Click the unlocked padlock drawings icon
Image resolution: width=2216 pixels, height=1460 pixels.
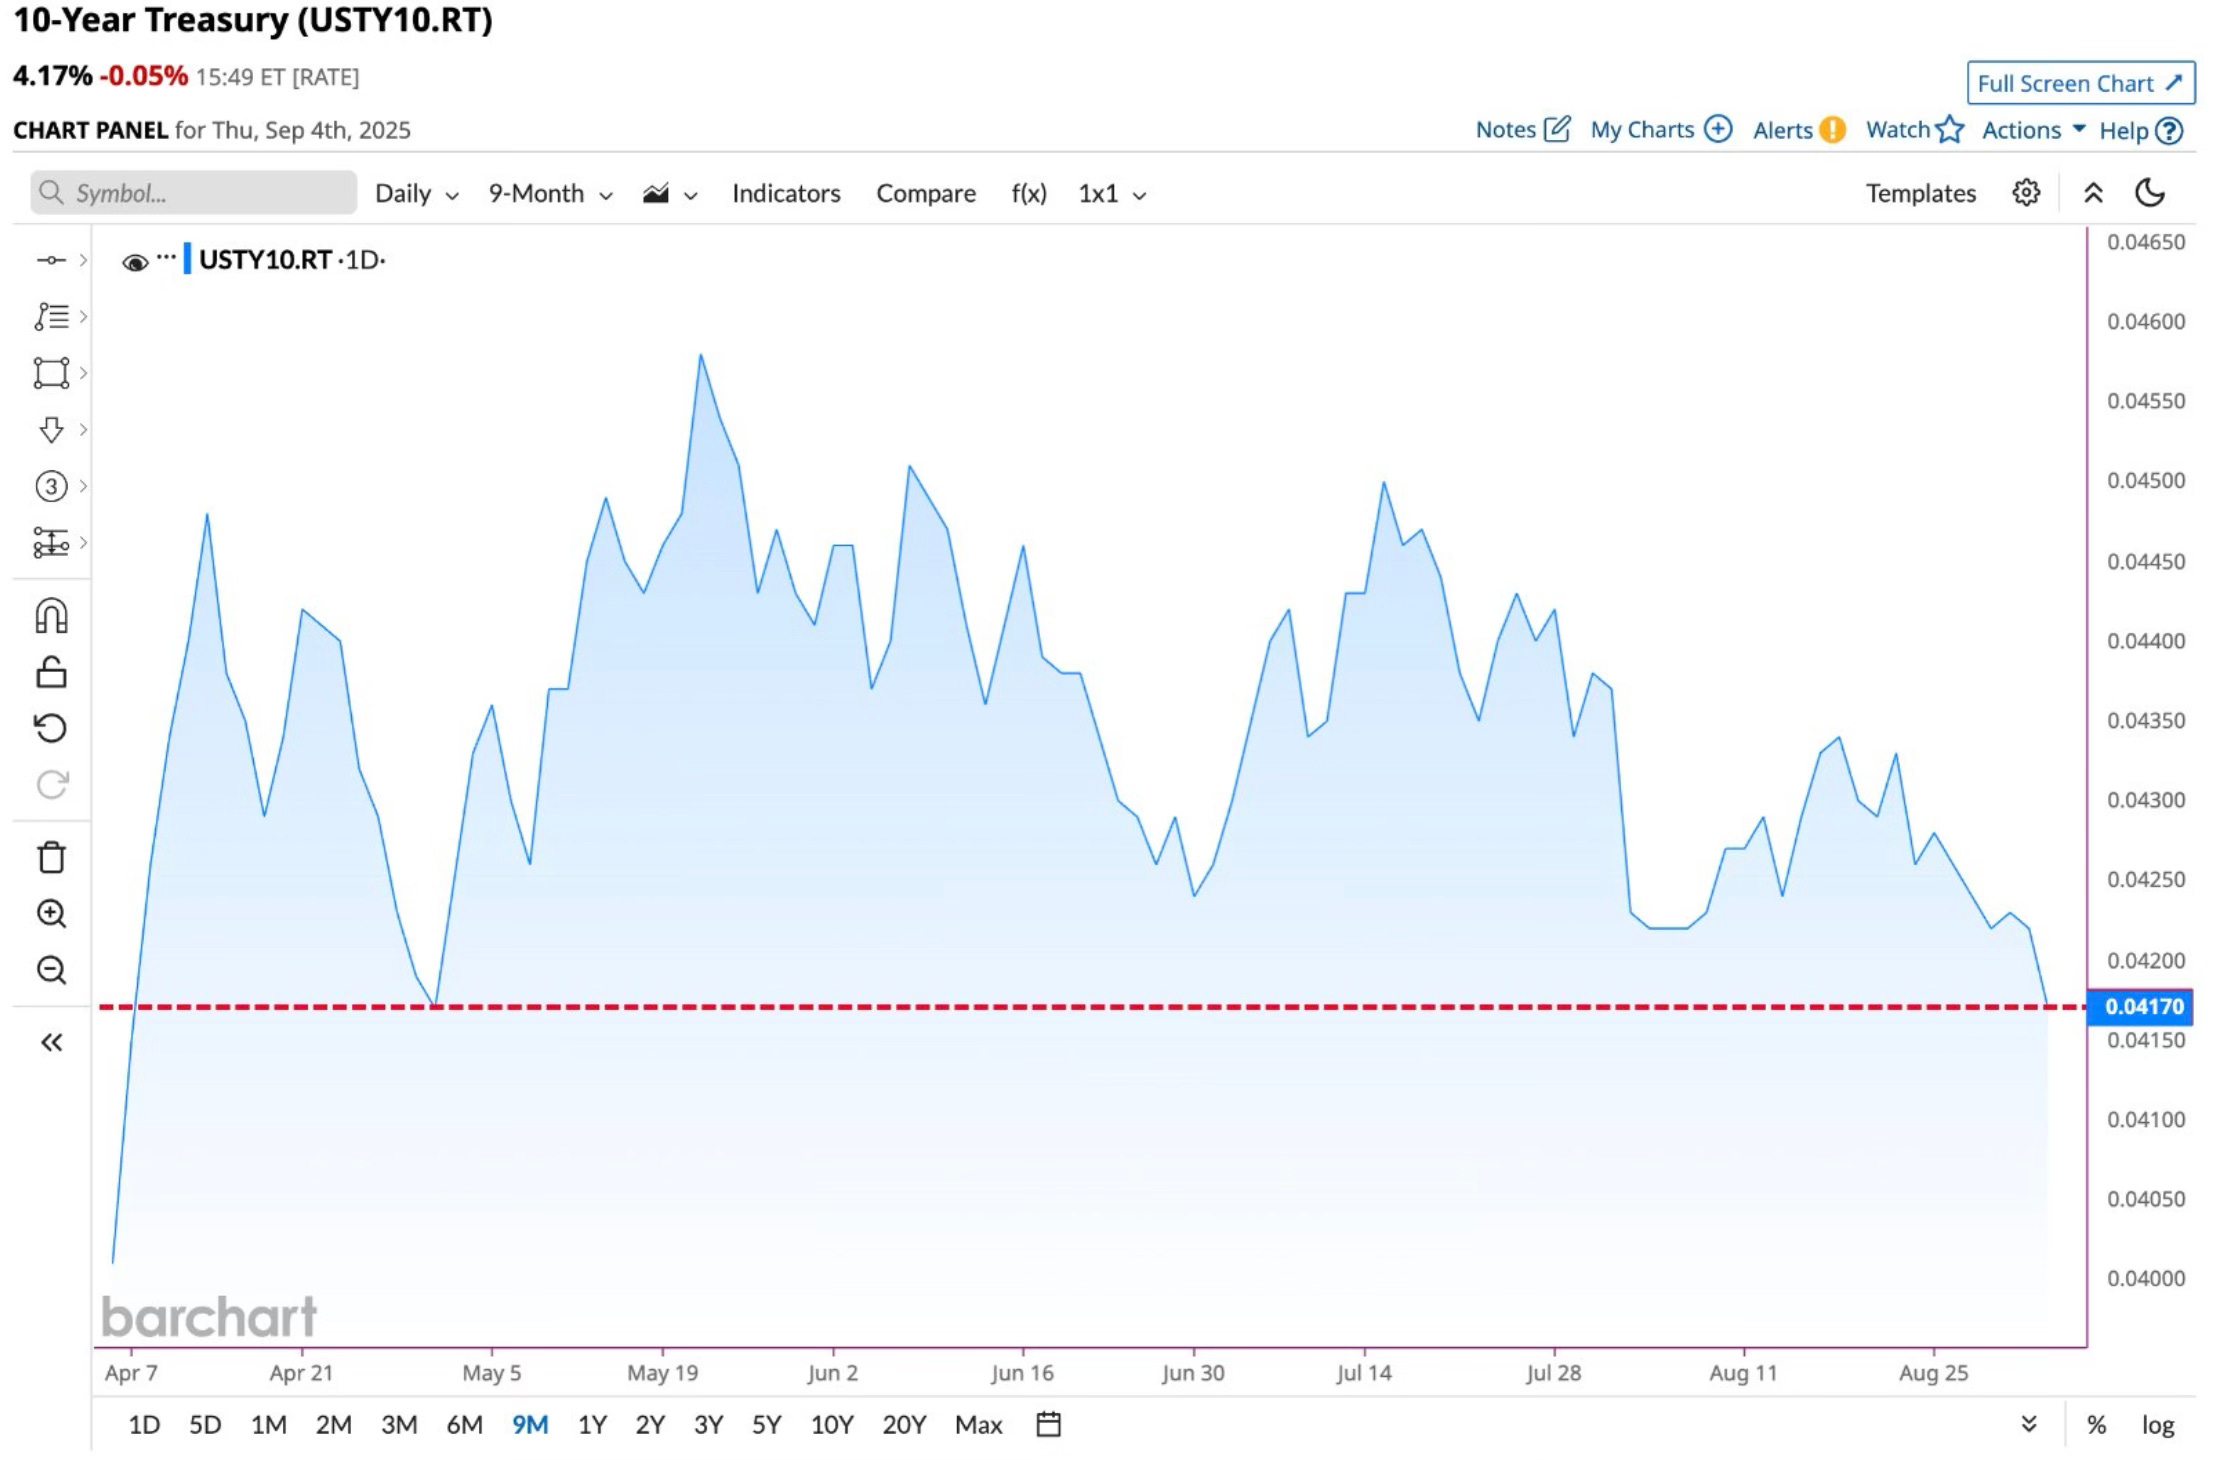click(x=51, y=672)
